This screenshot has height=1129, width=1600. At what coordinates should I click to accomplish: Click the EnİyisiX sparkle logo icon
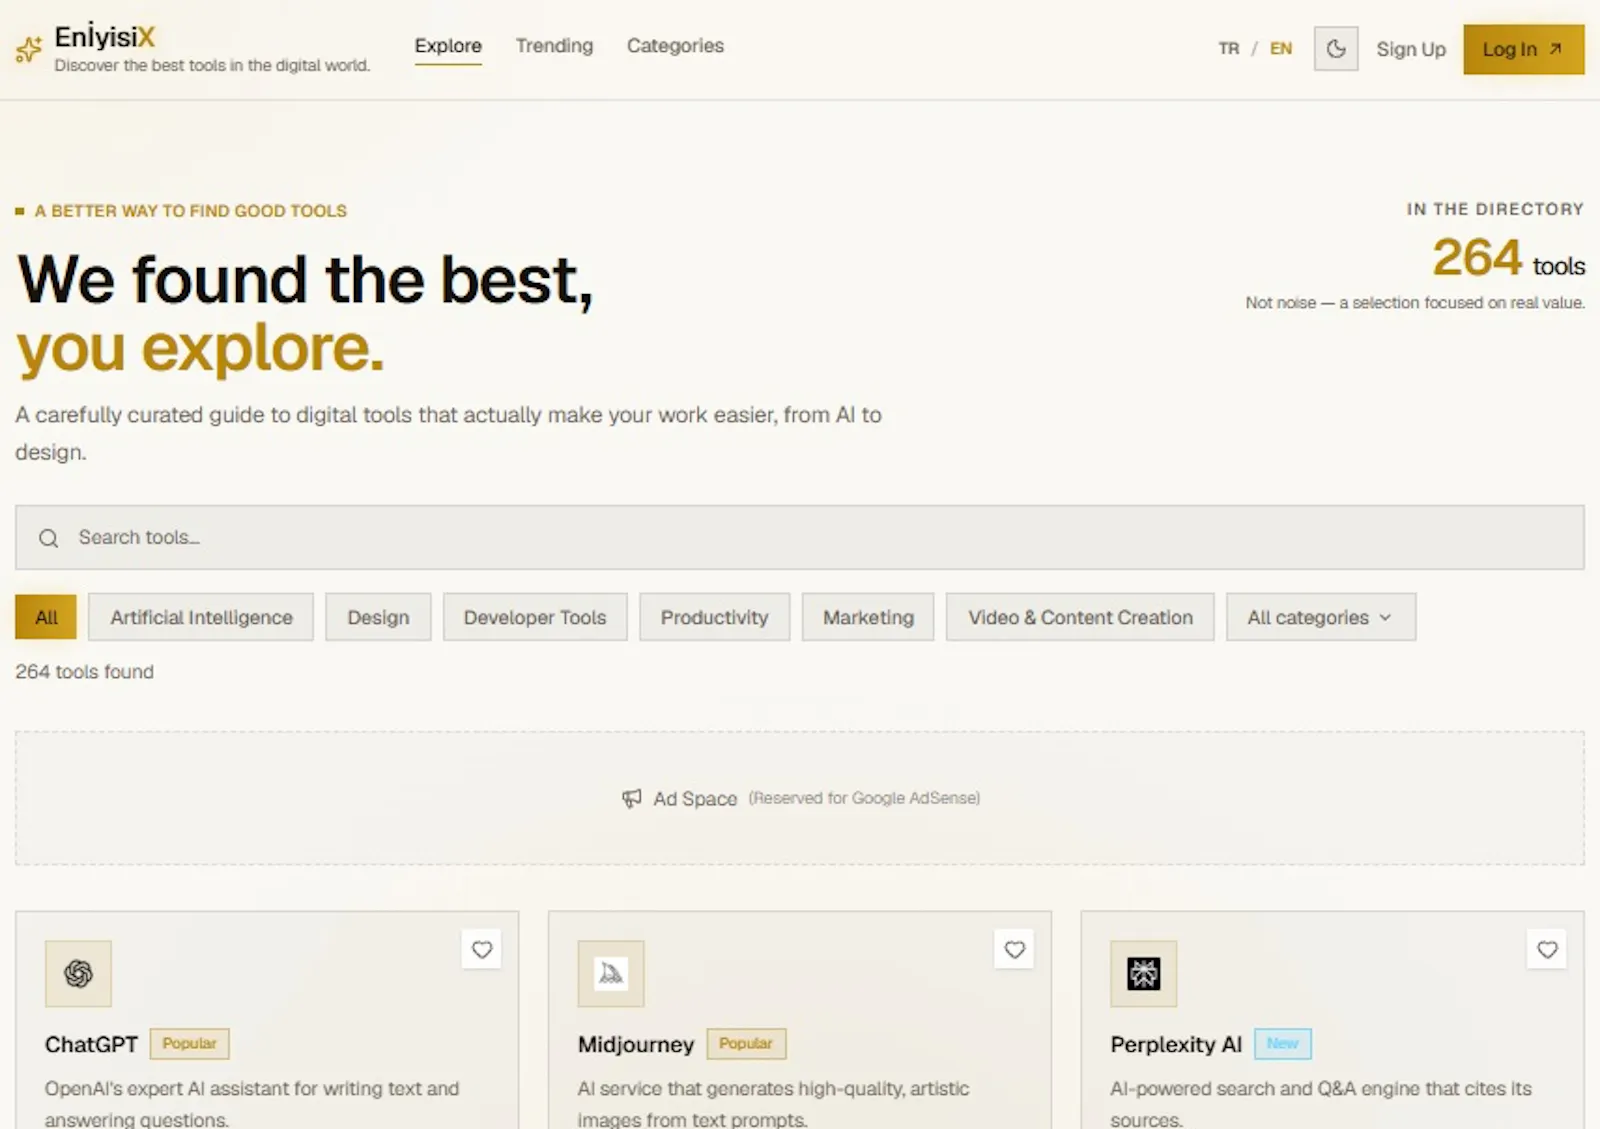point(29,49)
